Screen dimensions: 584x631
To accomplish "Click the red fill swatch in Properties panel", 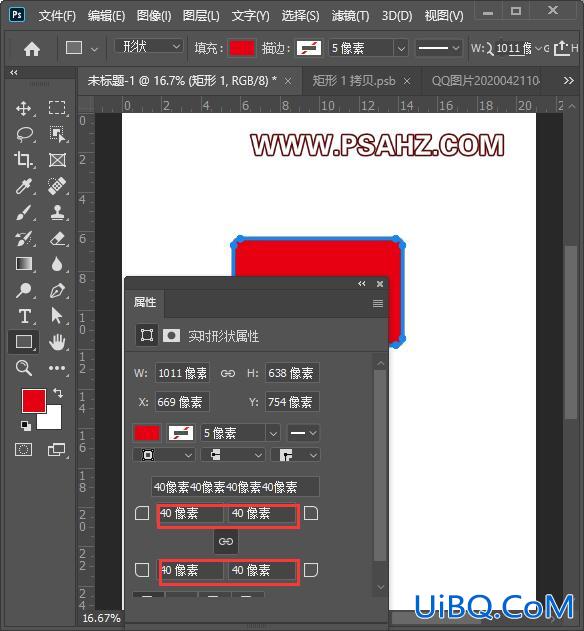I will tap(147, 433).
